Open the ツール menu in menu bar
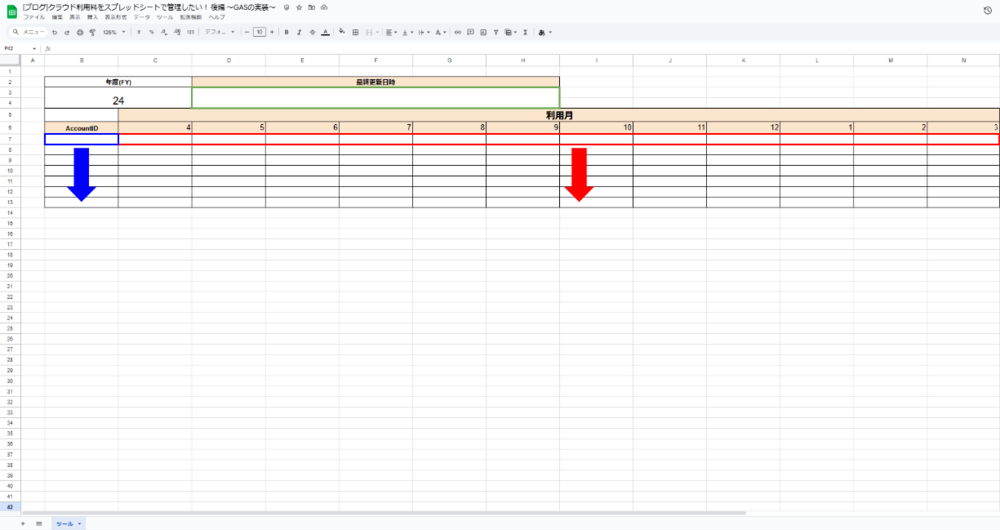Viewport: 1000px width, 530px height. coord(165,17)
